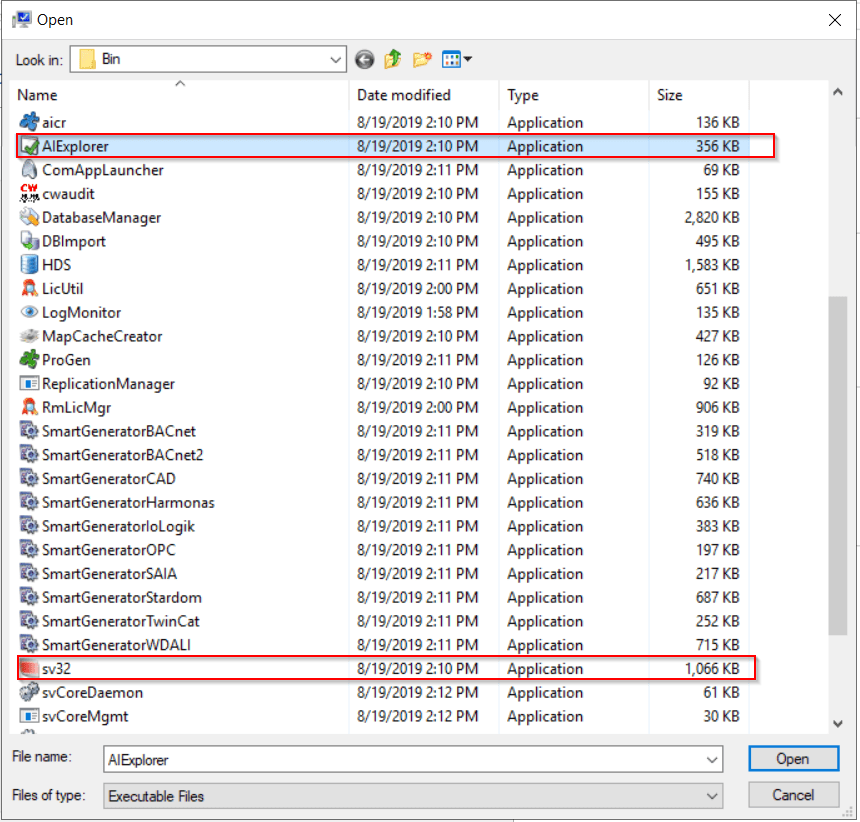Go up one folder level
Screen dimensions: 860x822
[x=393, y=59]
